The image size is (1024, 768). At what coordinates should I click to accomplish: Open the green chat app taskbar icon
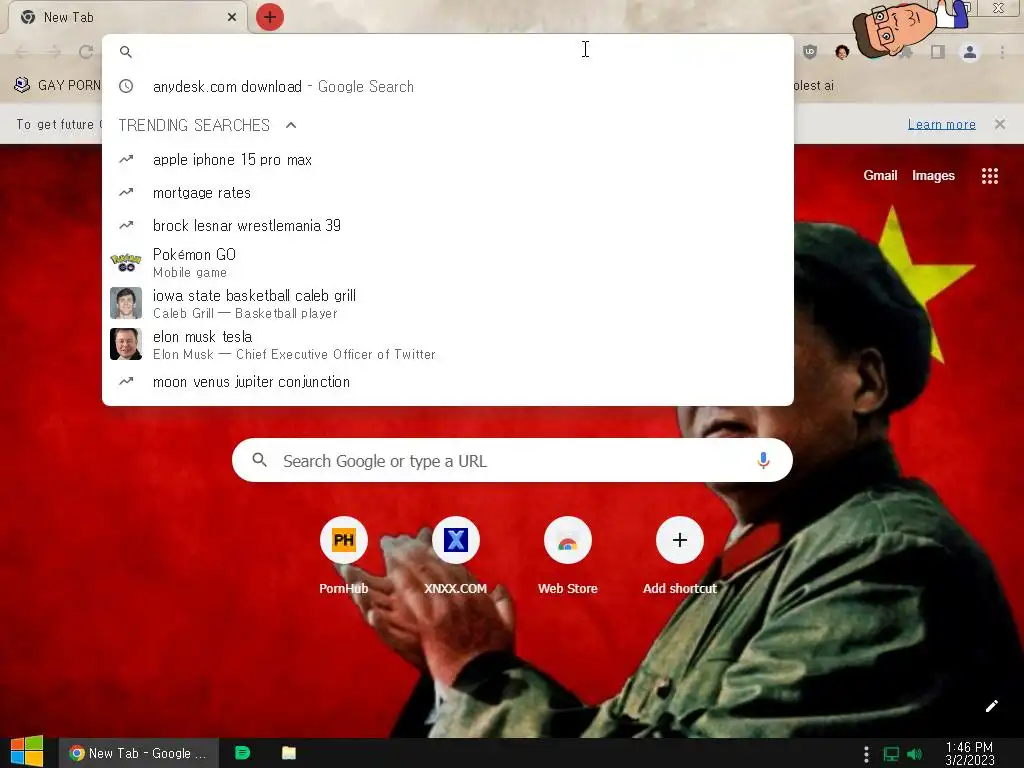point(242,753)
